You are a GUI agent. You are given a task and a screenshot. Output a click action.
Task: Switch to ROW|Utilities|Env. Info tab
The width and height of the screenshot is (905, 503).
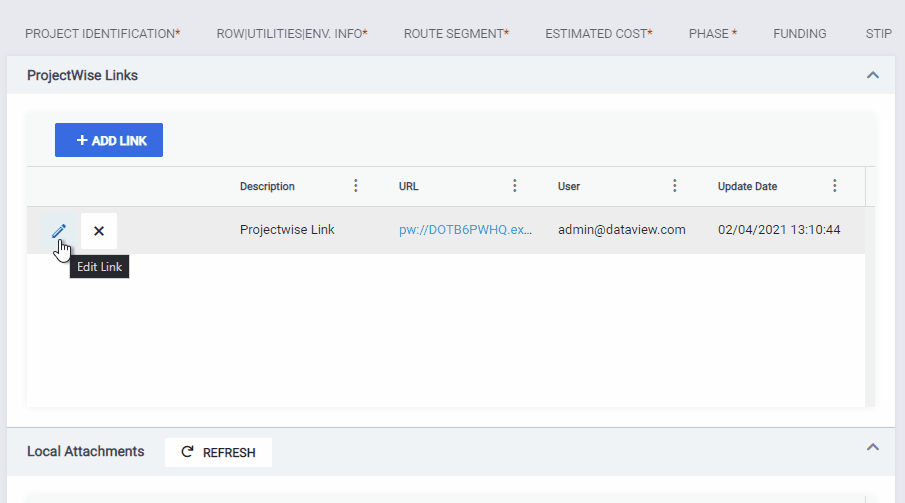click(x=292, y=34)
